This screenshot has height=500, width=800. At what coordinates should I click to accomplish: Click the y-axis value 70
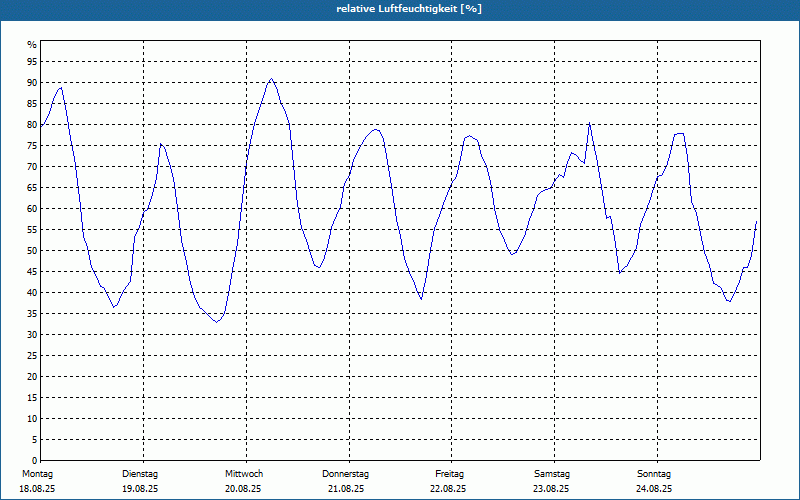(x=32, y=167)
